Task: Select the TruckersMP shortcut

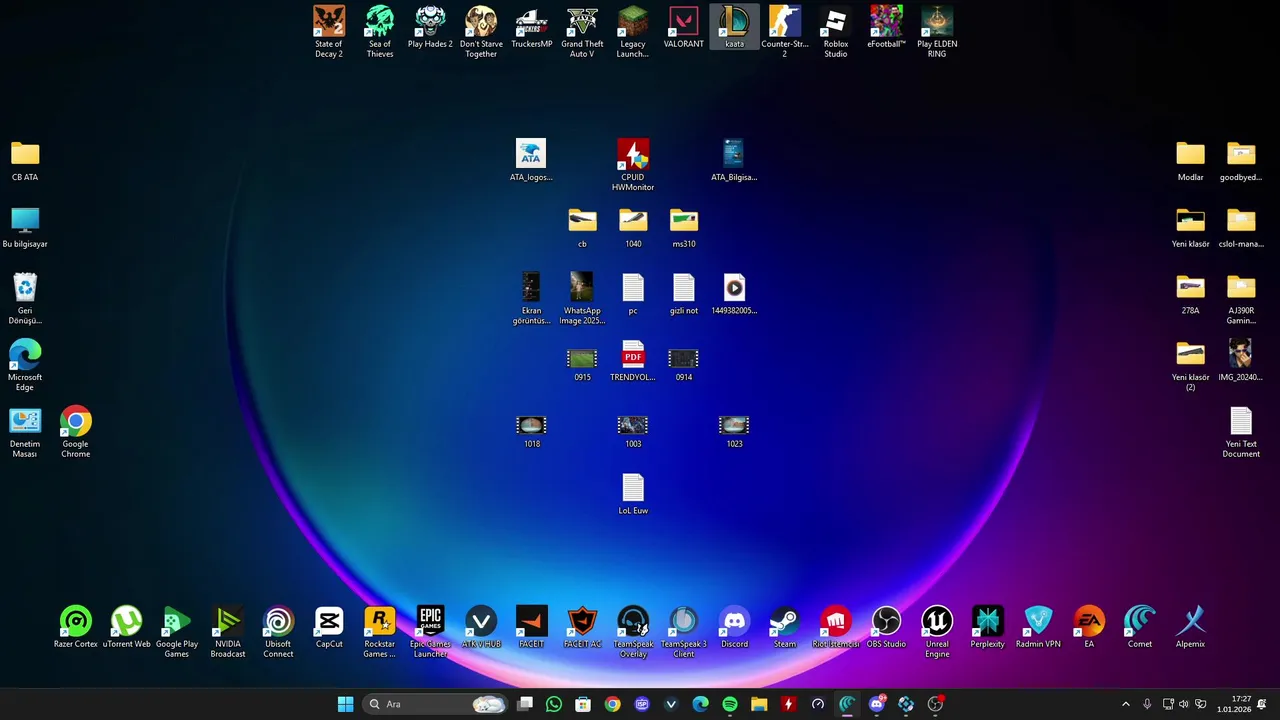Action: (532, 28)
